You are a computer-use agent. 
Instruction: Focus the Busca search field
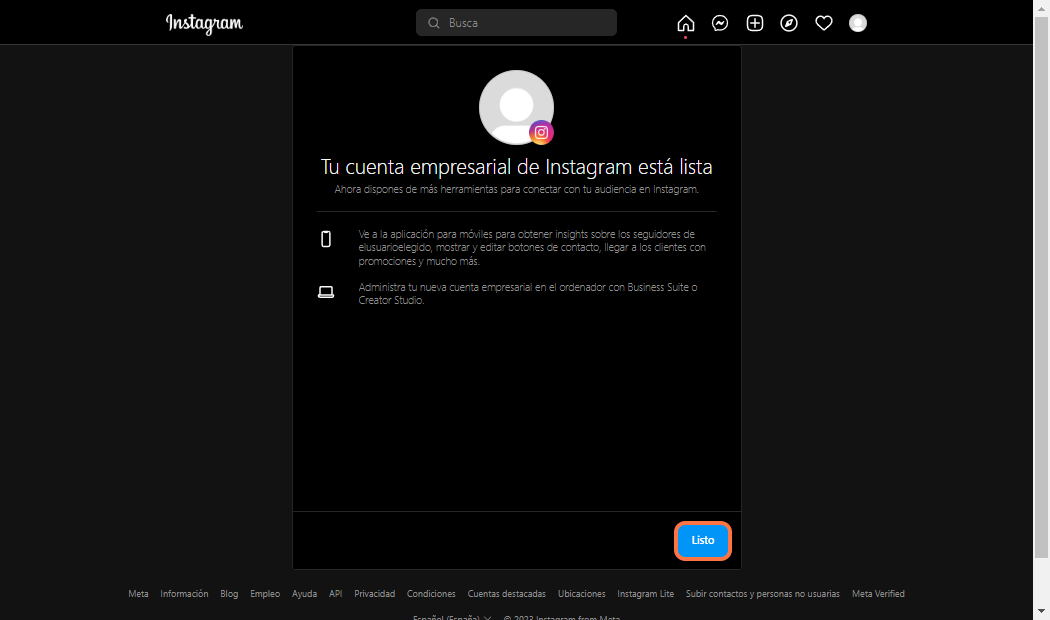(516, 23)
